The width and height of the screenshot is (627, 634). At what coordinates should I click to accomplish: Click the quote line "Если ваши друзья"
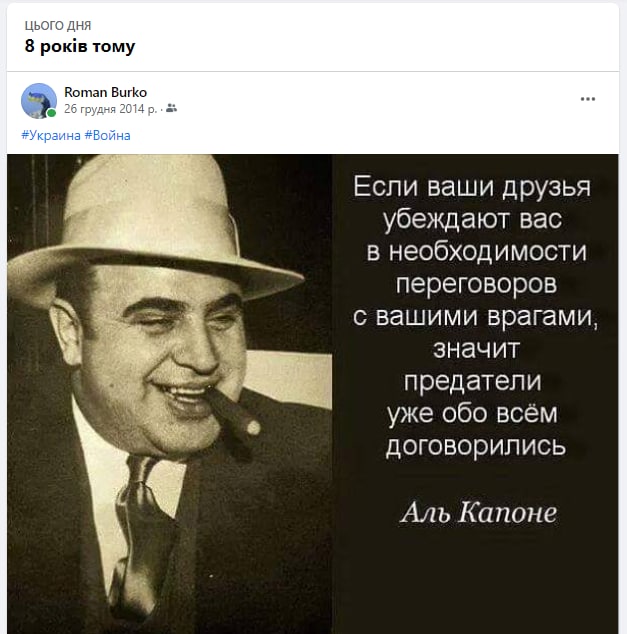tap(472, 187)
